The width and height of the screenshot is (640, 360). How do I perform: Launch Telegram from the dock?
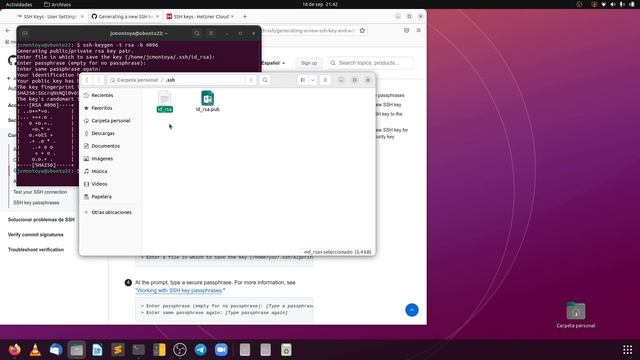pyautogui.click(x=200, y=350)
